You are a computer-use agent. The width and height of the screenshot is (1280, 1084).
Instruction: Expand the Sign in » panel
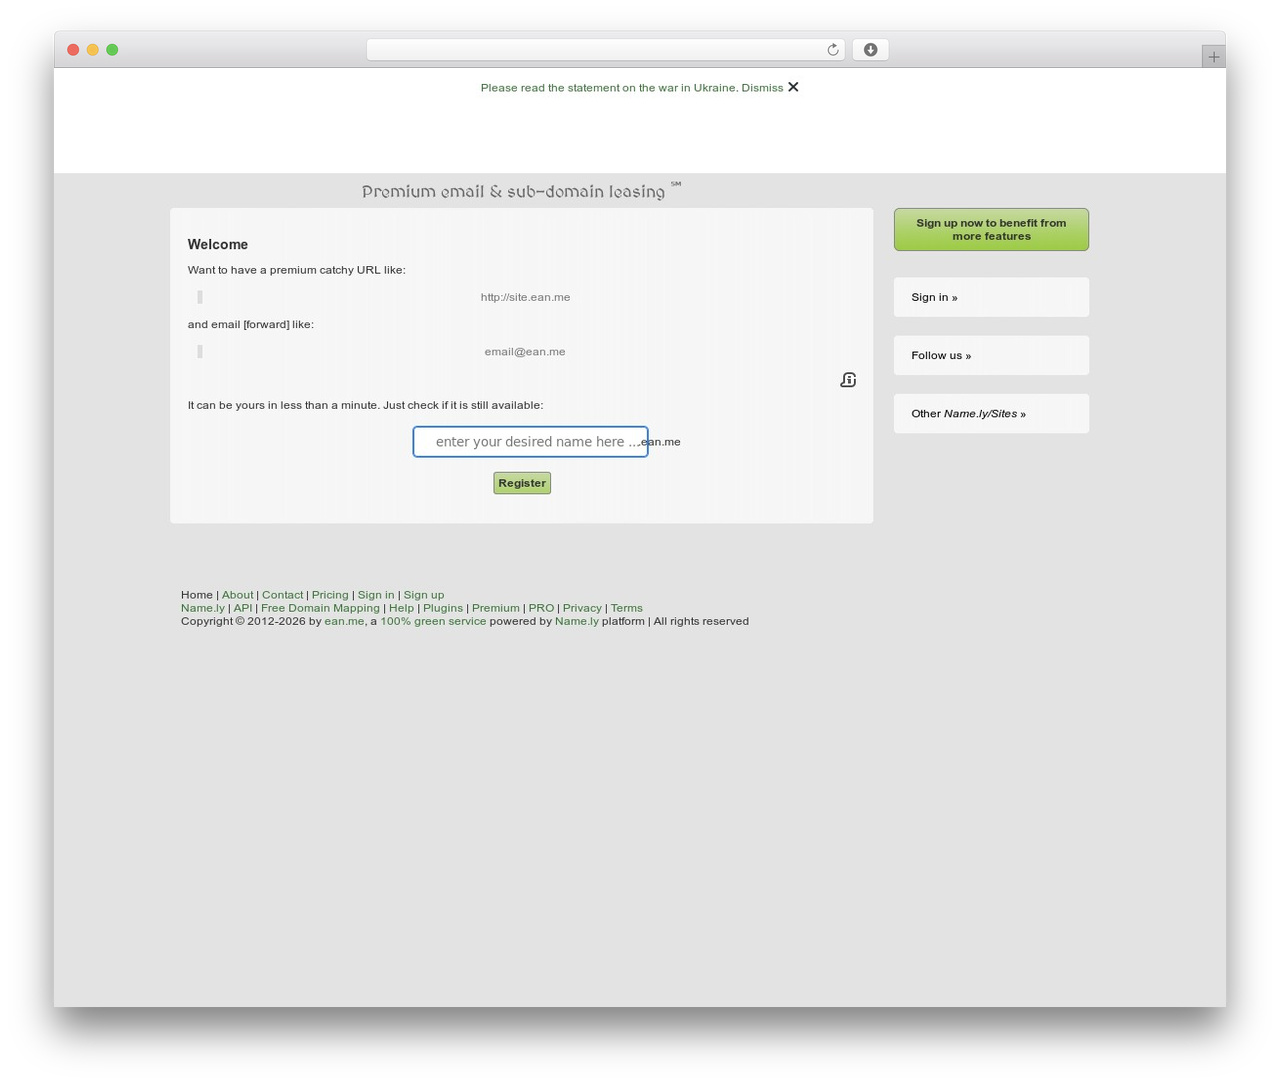(991, 297)
